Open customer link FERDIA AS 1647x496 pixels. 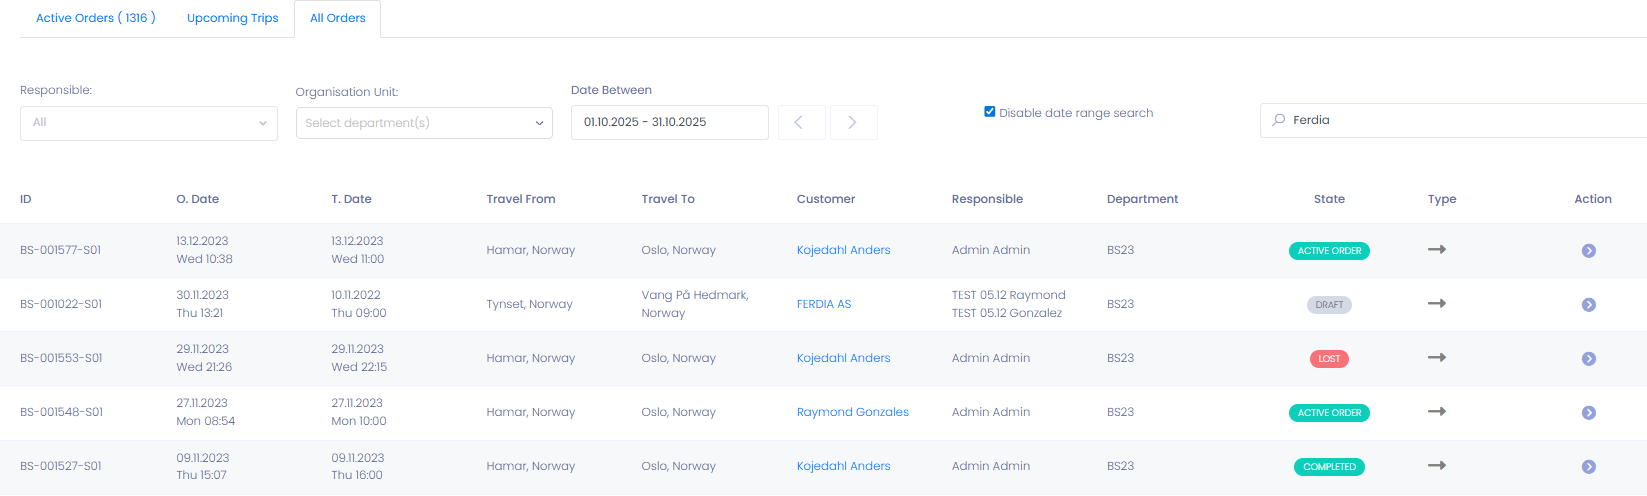(824, 304)
